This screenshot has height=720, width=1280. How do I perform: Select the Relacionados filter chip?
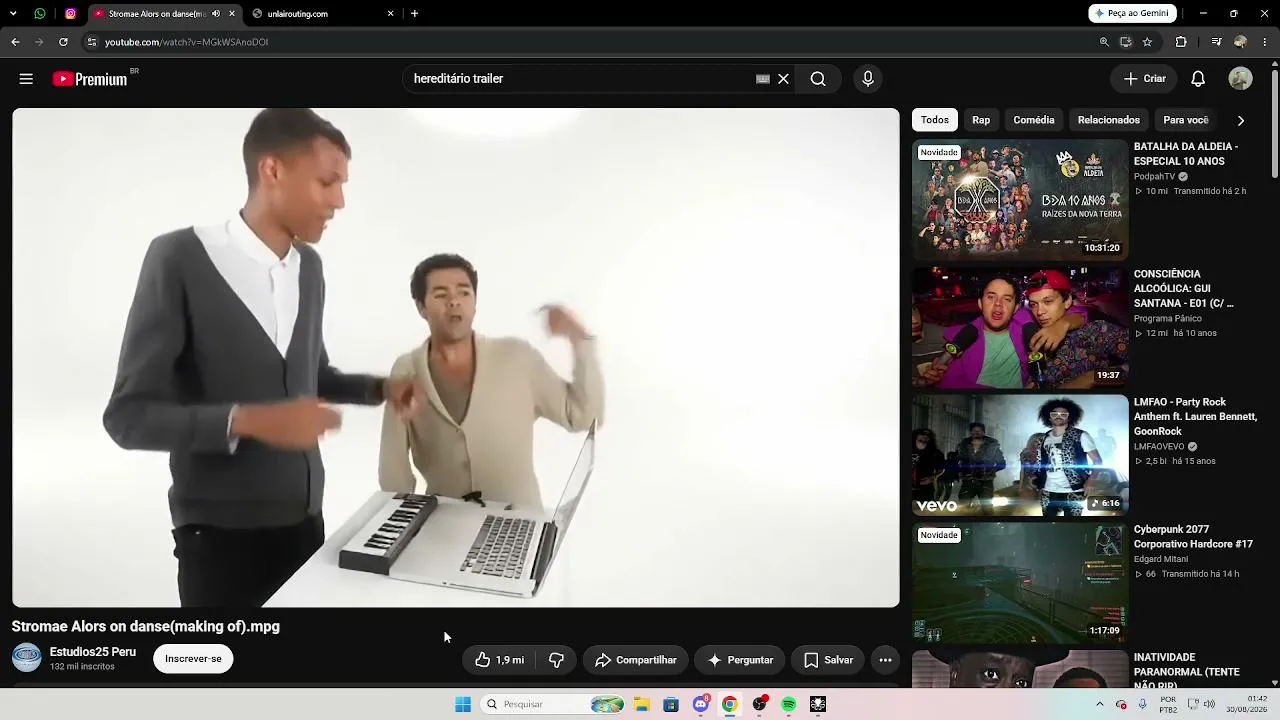[x=1109, y=120]
